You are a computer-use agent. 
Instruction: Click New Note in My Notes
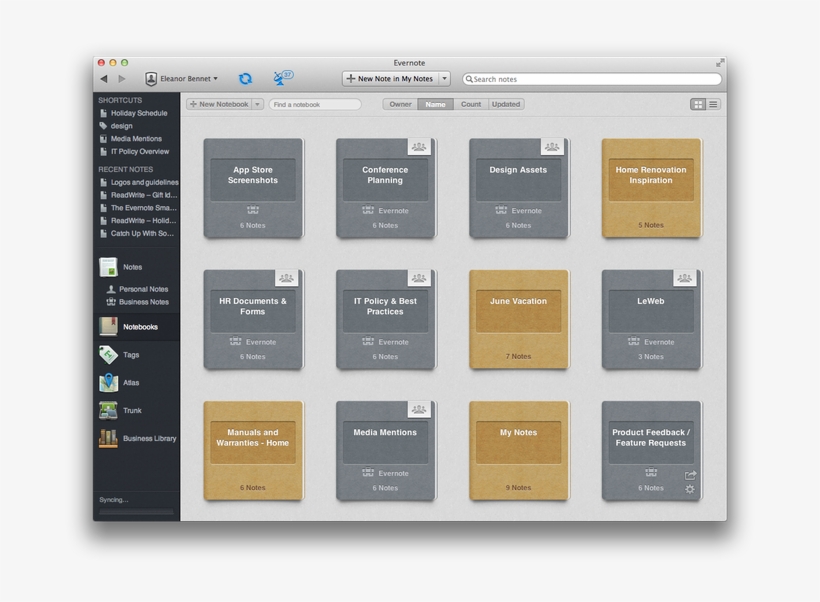[391, 78]
